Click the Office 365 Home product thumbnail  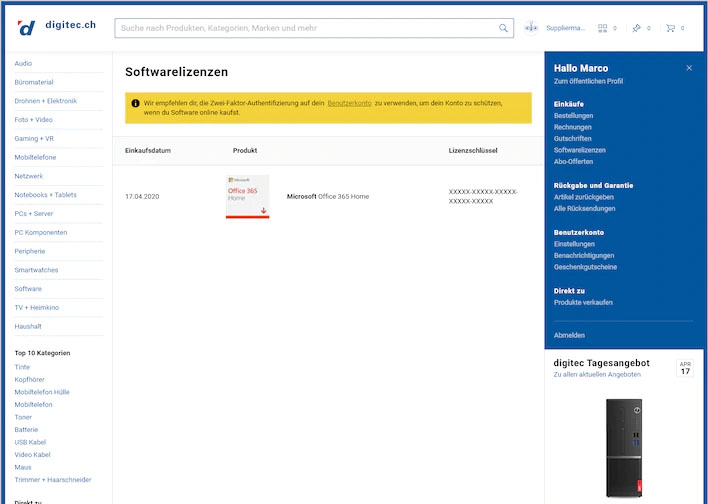pyautogui.click(x=247, y=196)
